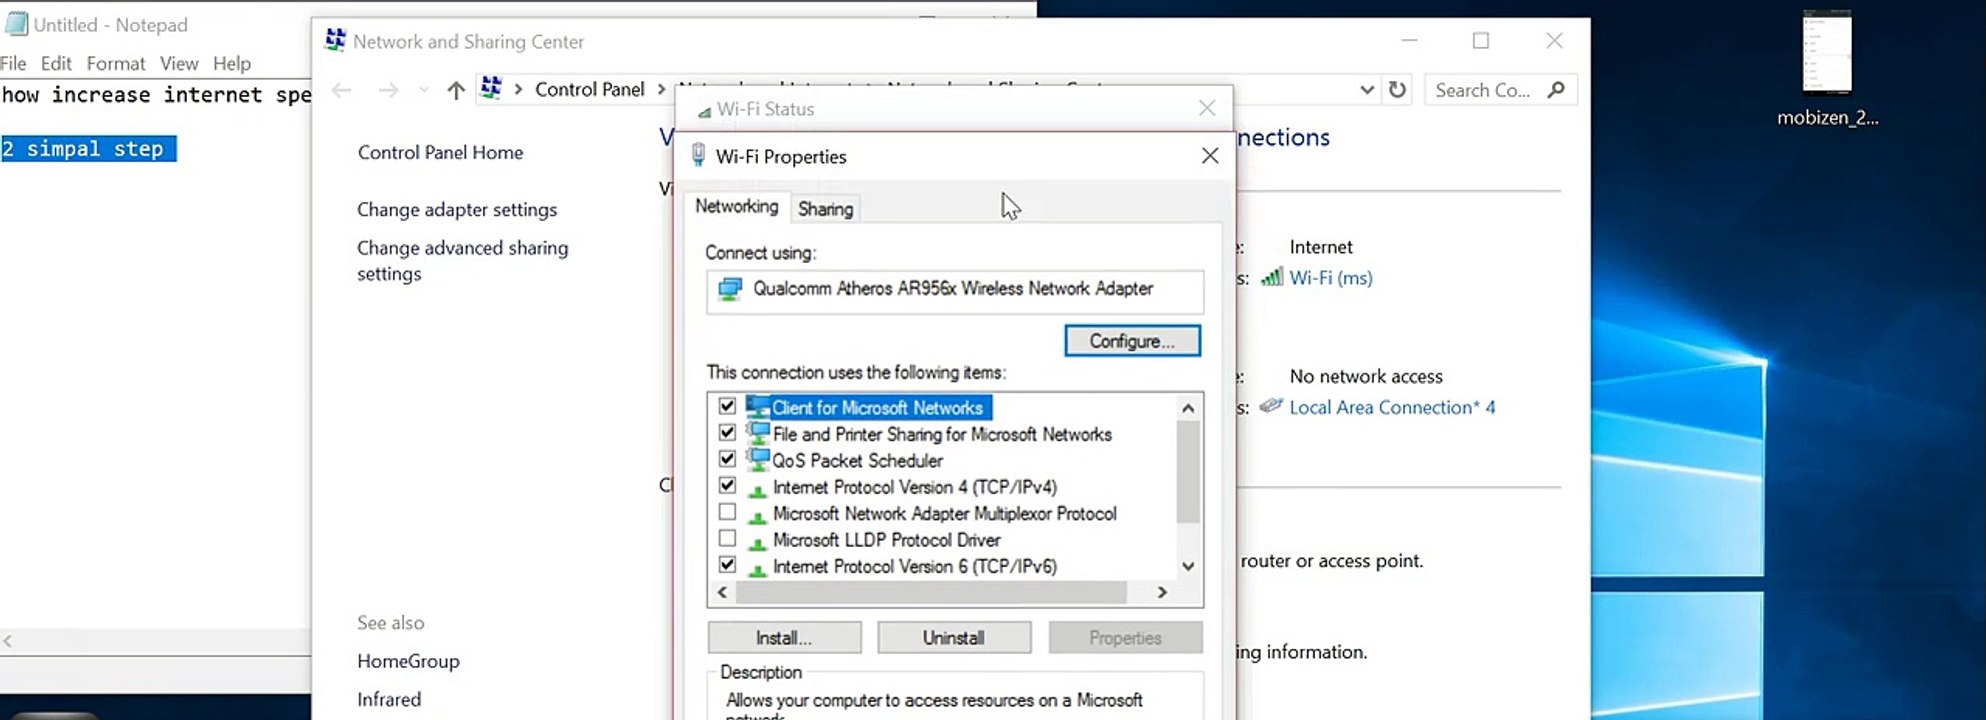Close the Wi-Fi Properties dialog
Viewport: 1986px width, 720px height.
pos(1210,156)
